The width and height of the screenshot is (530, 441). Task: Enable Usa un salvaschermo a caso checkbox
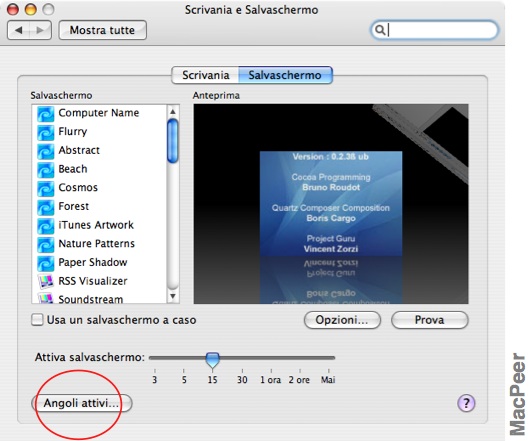[37, 320]
